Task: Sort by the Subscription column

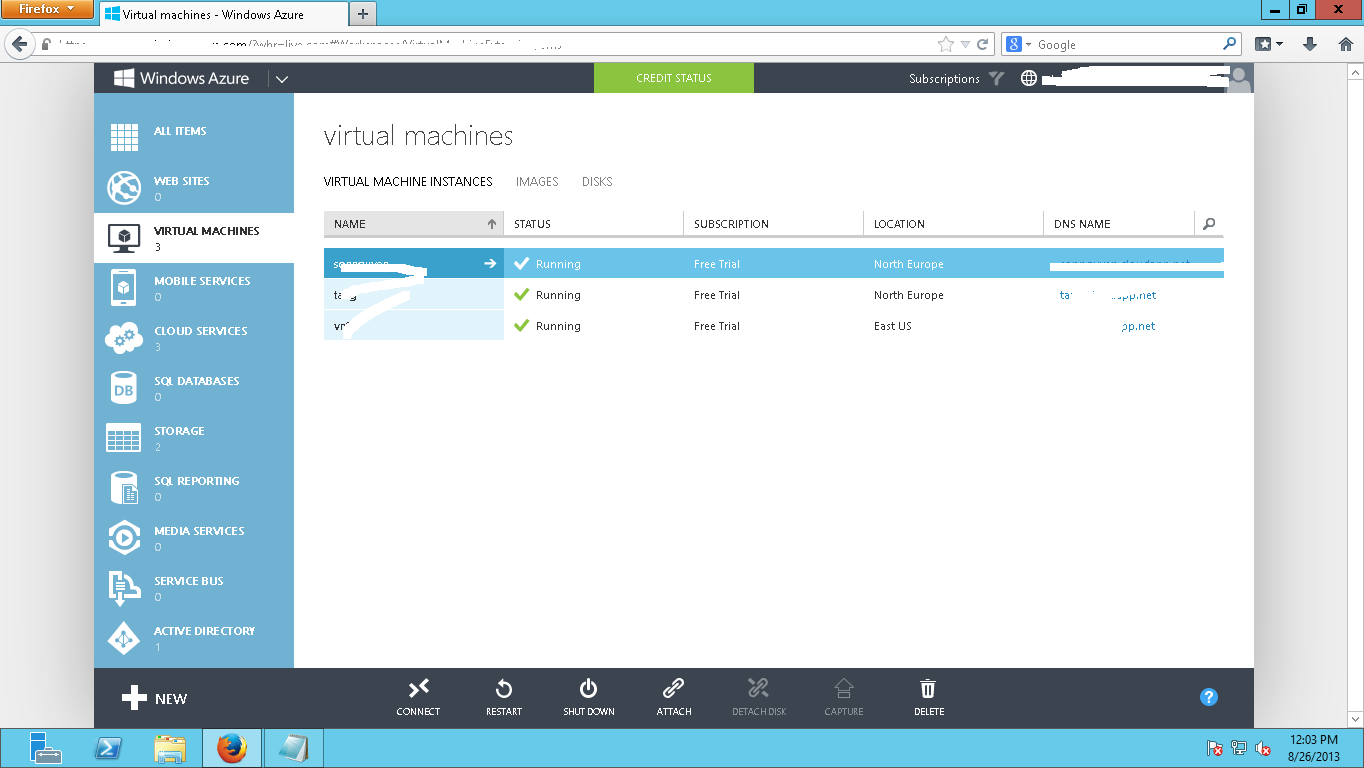Action: [774, 224]
